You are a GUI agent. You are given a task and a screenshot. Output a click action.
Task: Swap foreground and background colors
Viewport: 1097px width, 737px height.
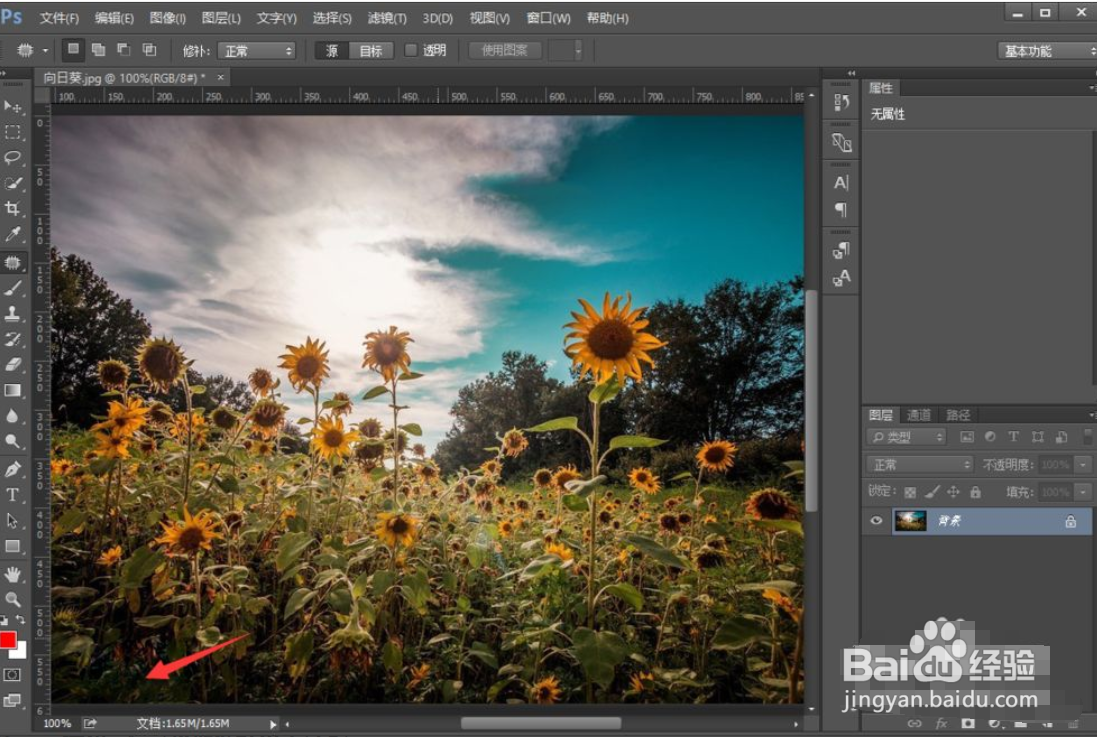(x=20, y=619)
